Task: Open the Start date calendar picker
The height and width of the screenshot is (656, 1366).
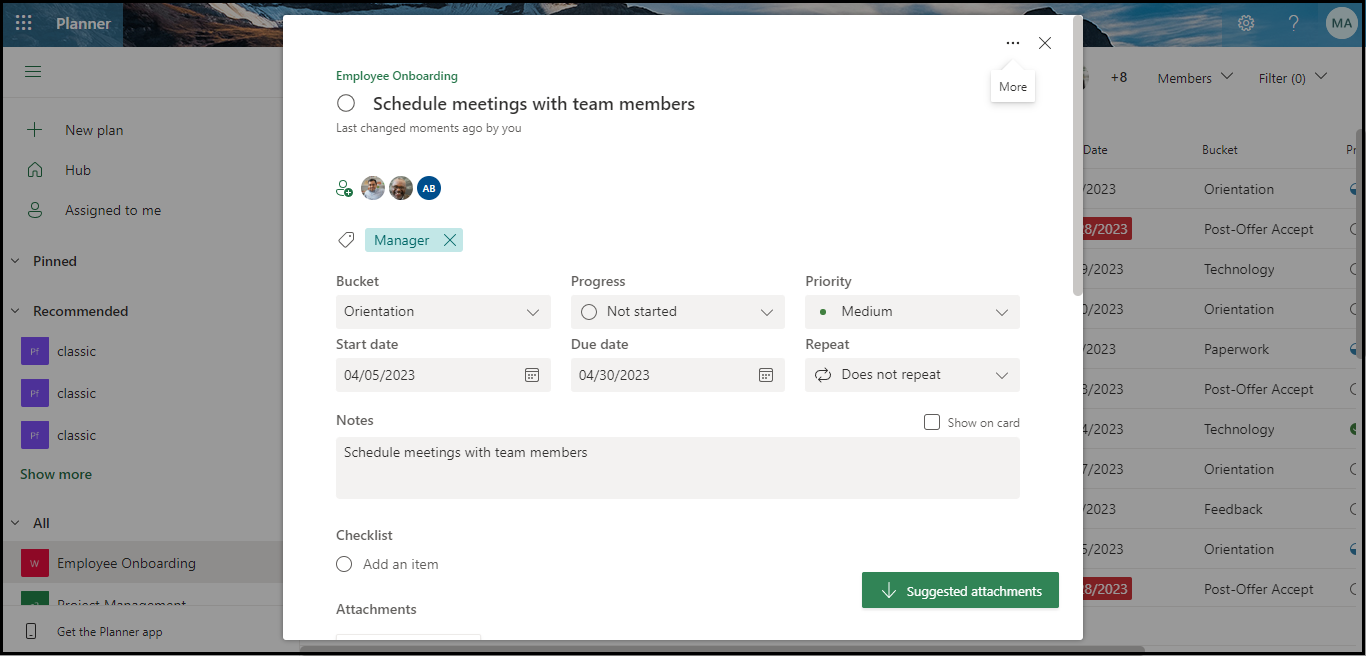Action: point(532,375)
